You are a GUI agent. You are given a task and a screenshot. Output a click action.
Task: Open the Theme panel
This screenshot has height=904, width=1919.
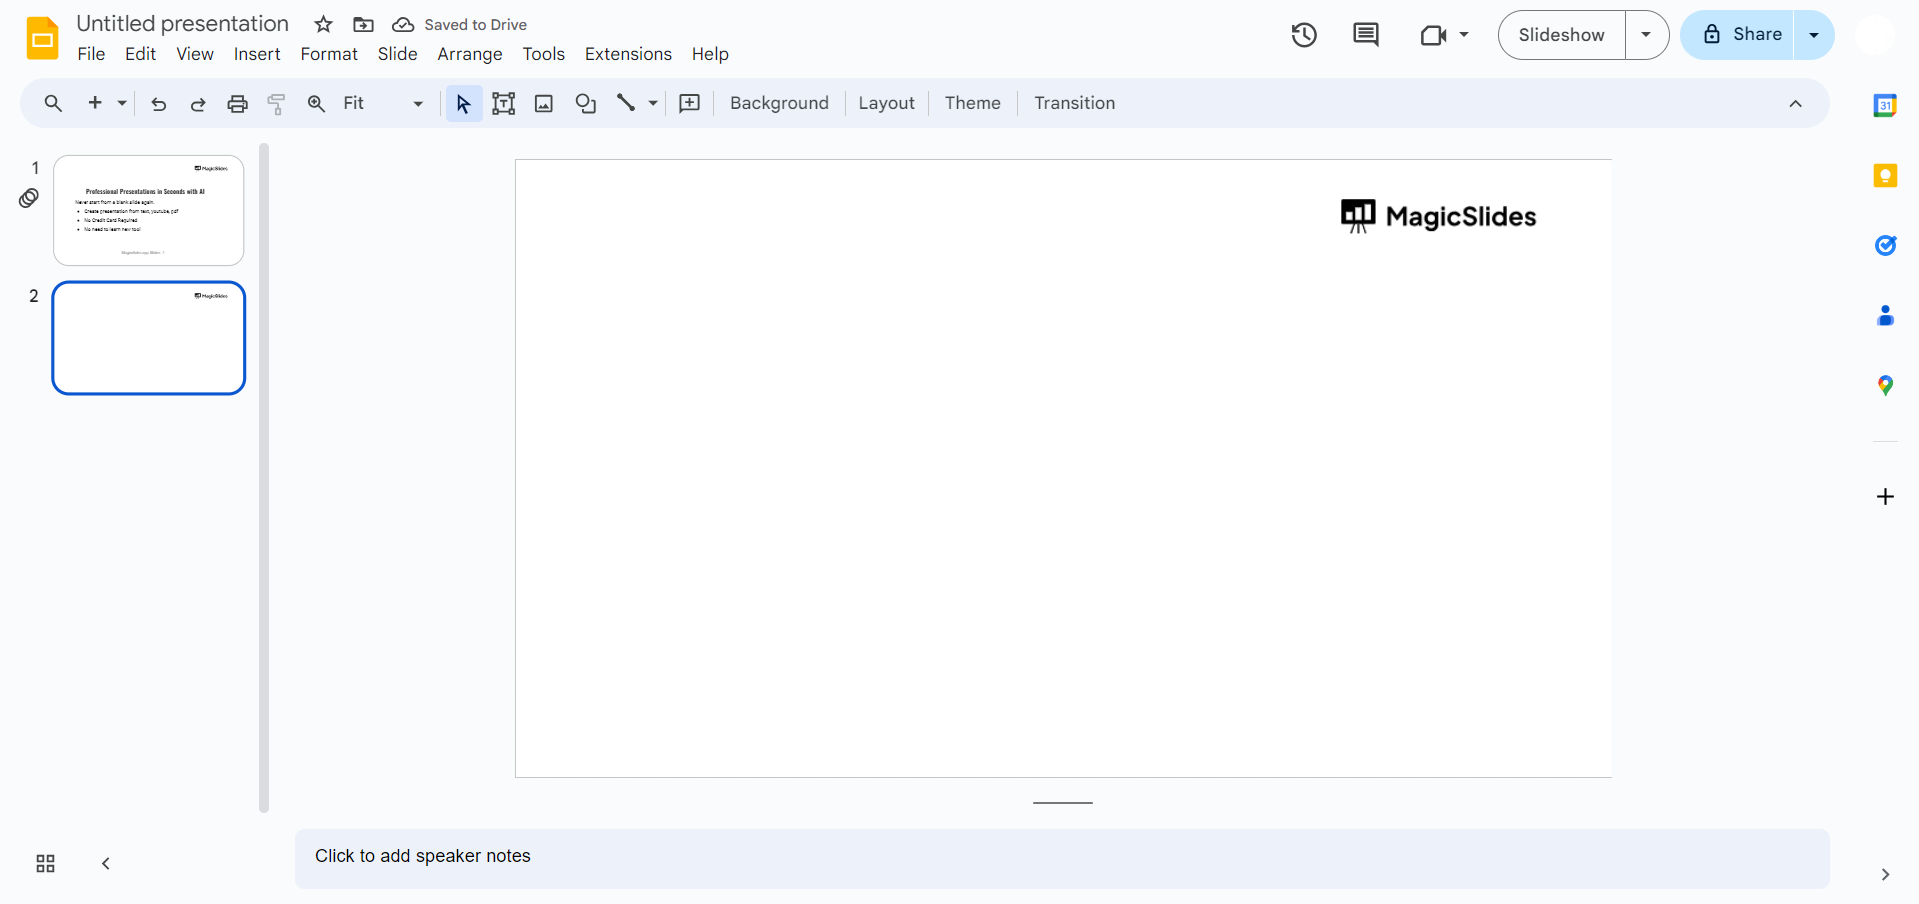pyautogui.click(x=972, y=103)
